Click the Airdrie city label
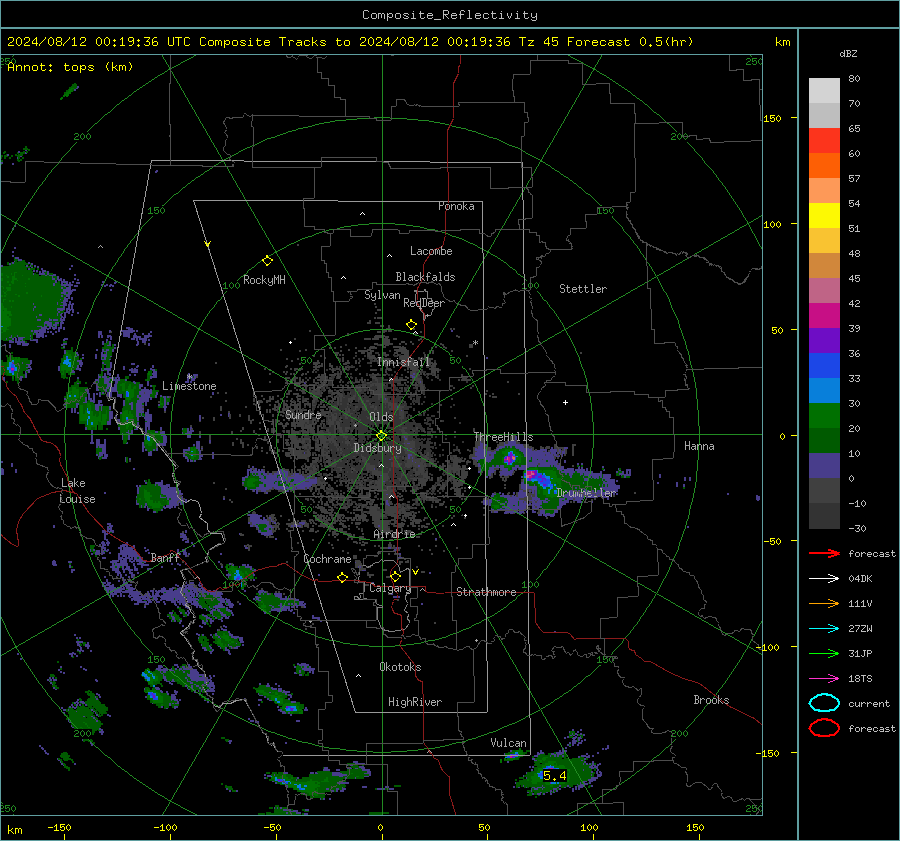This screenshot has width=900, height=841. pyautogui.click(x=394, y=534)
